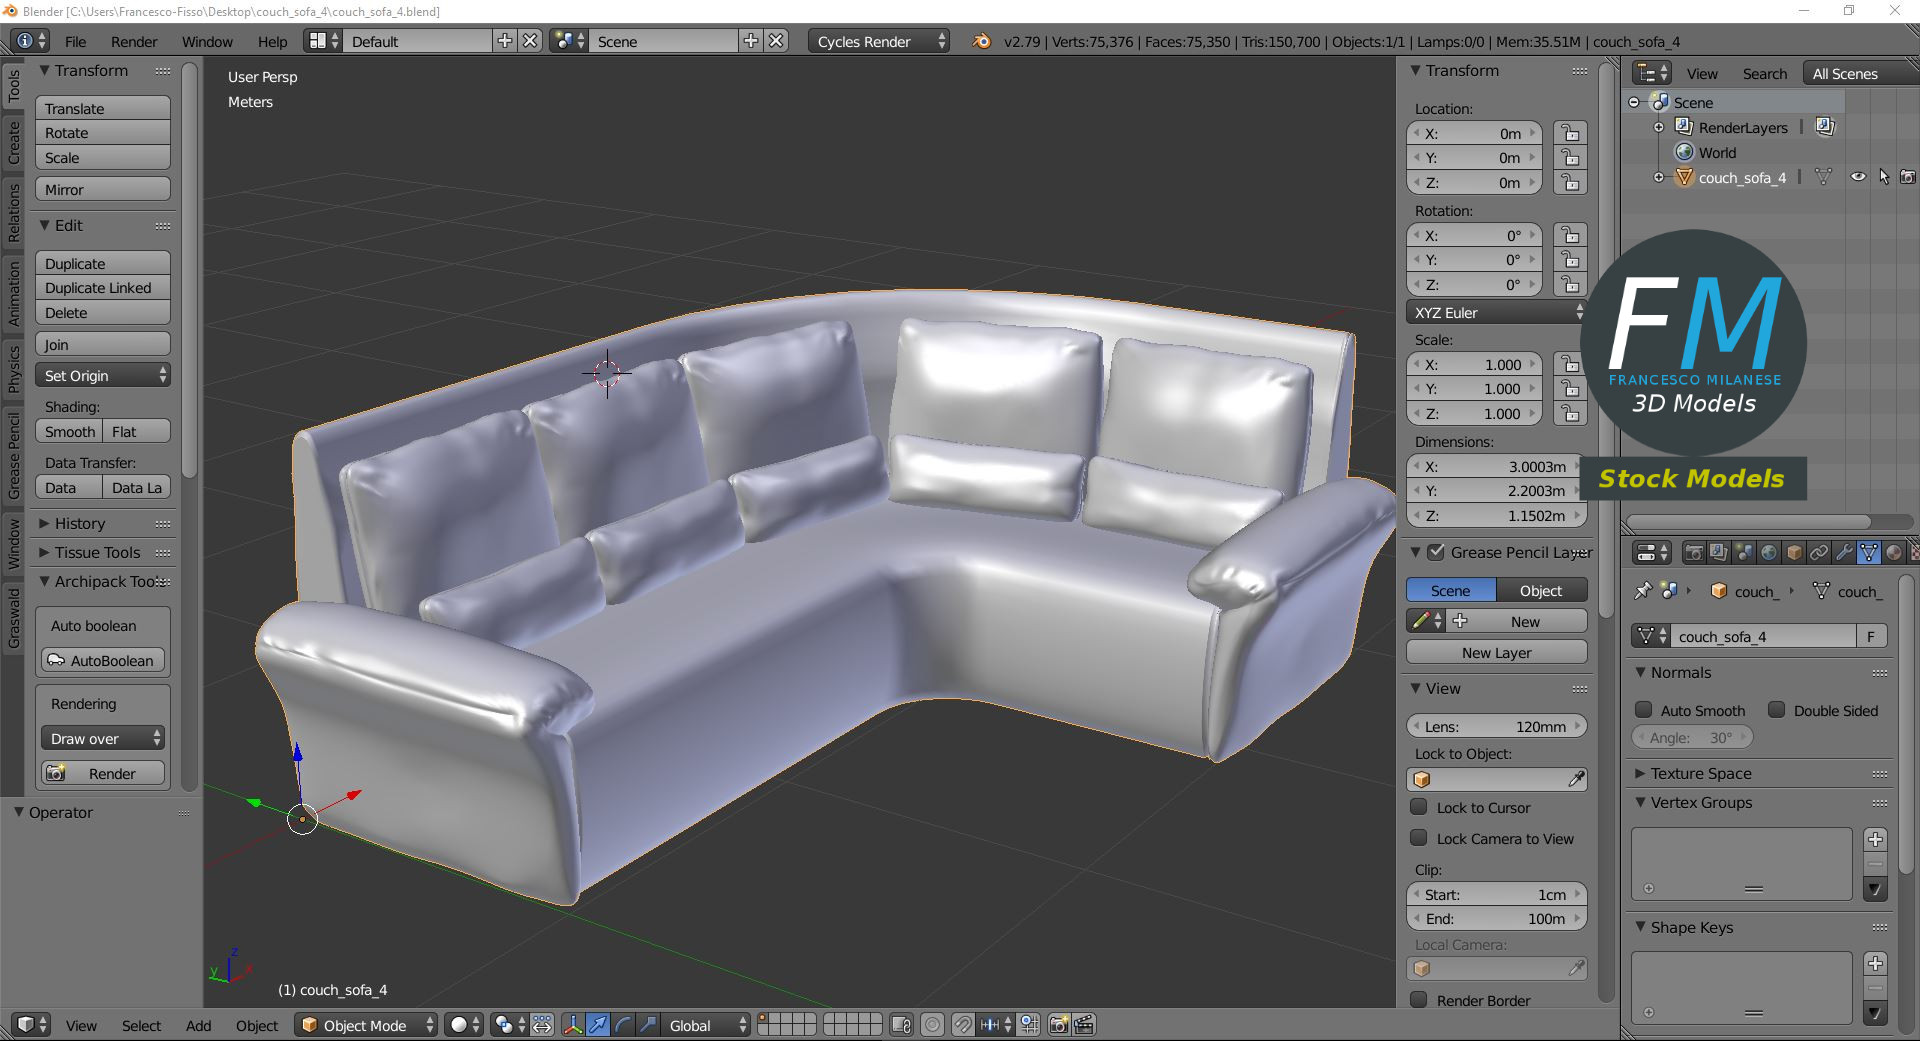Click the OpenGL render image camera icon
Screen dimensions: 1920x1041
point(1059,1025)
